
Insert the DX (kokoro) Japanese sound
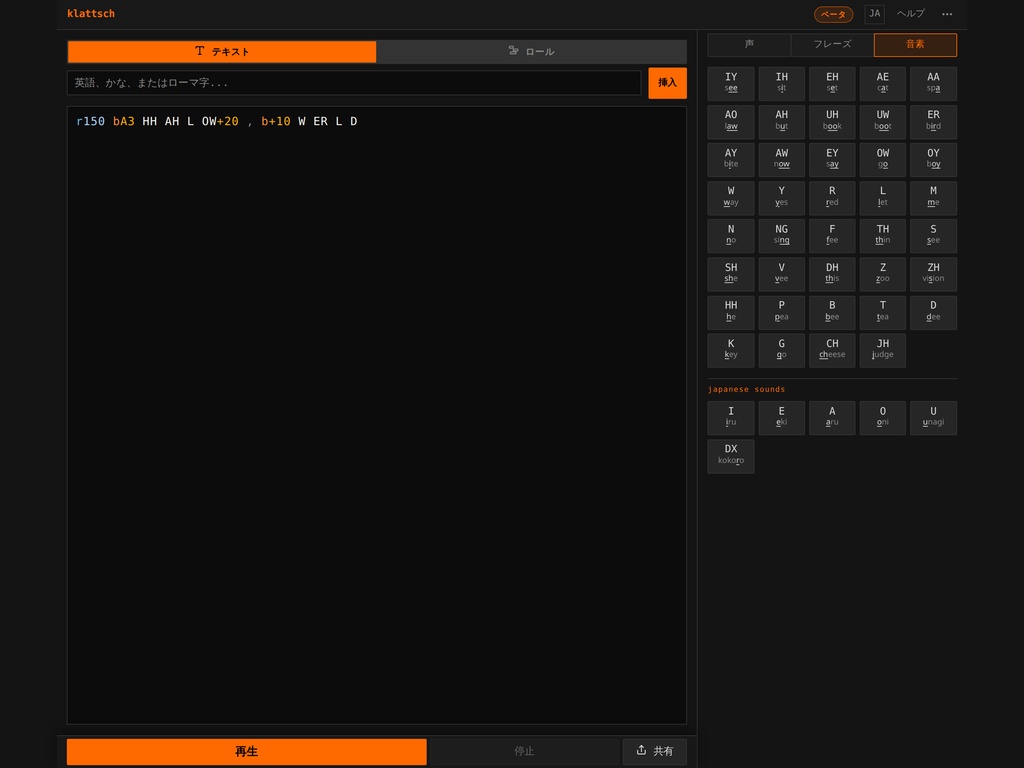tap(731, 455)
